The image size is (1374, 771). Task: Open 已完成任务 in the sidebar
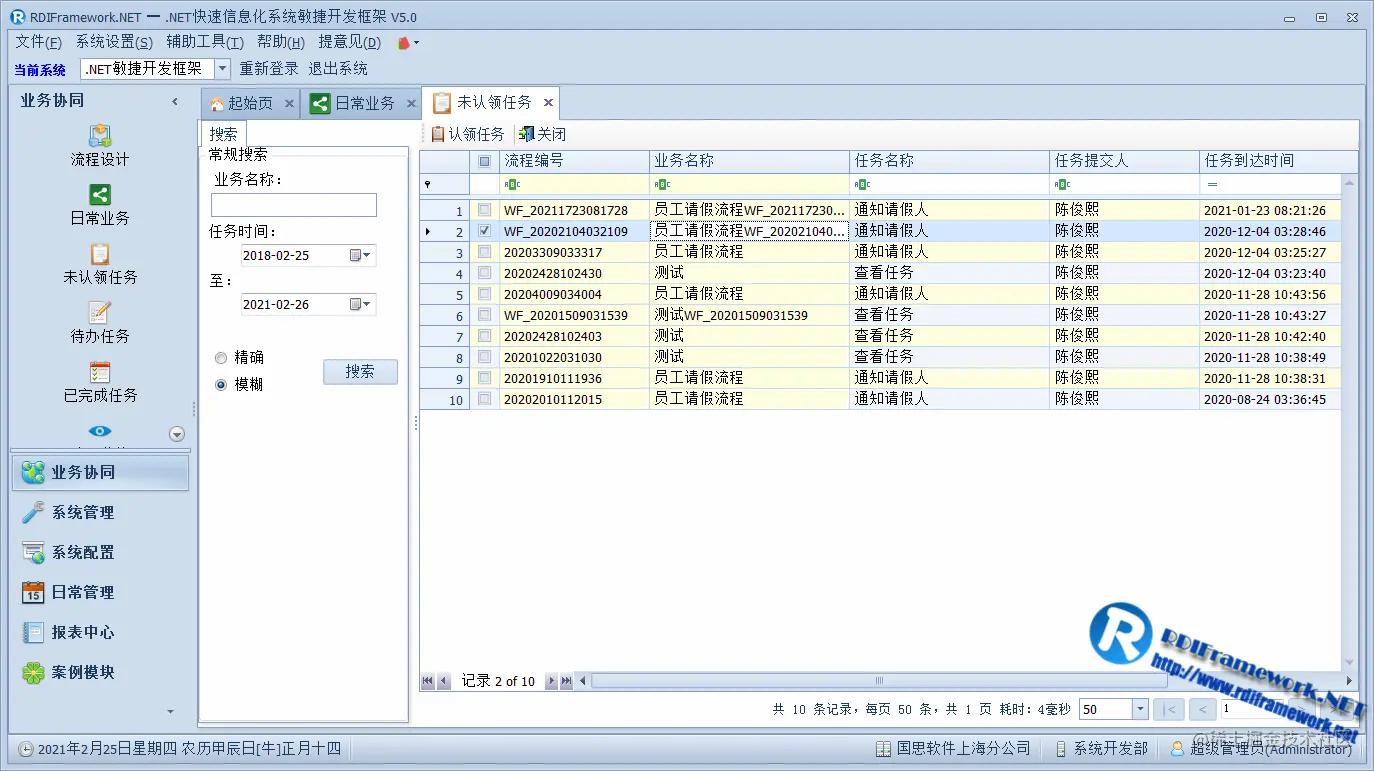[x=100, y=382]
